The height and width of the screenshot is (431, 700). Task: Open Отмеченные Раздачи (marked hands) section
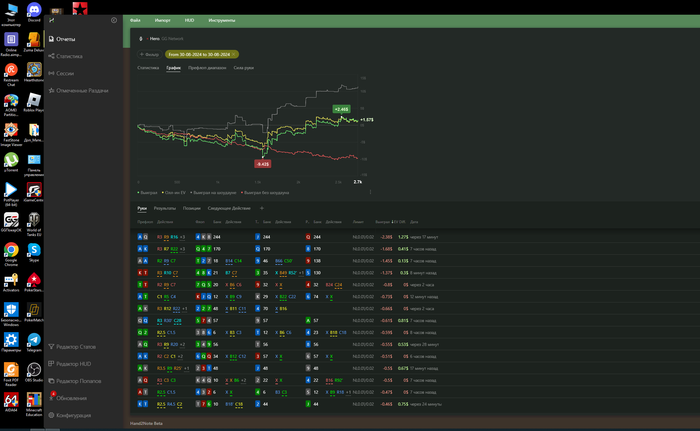[x=78, y=91]
